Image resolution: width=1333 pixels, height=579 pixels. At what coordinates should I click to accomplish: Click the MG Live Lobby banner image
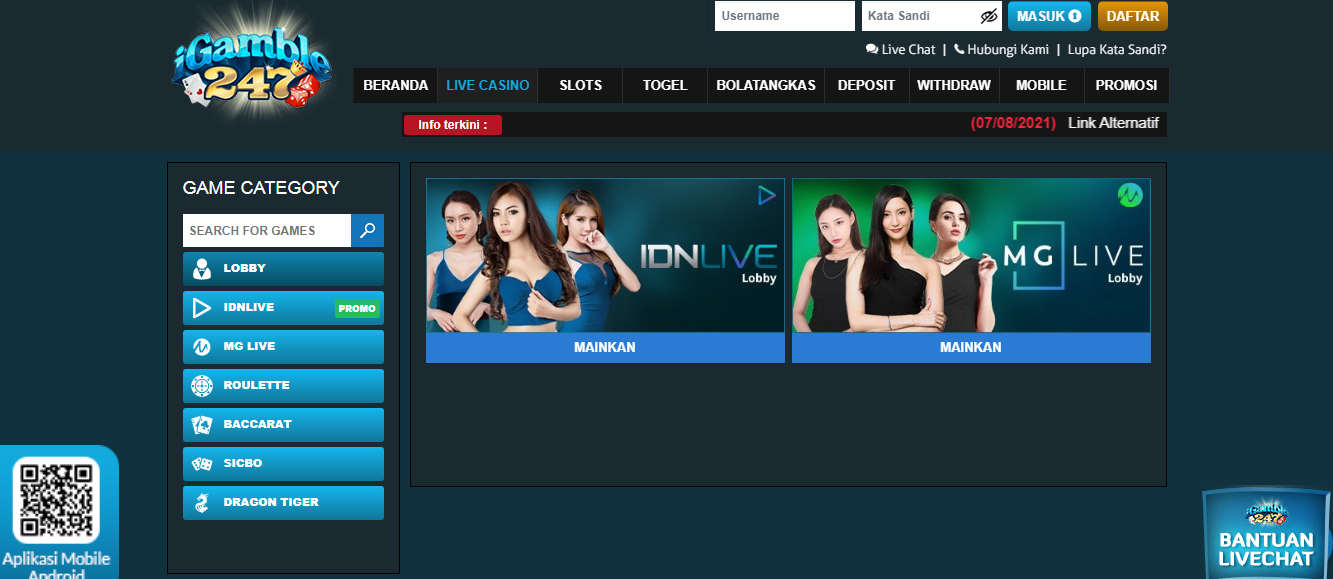[x=971, y=255]
